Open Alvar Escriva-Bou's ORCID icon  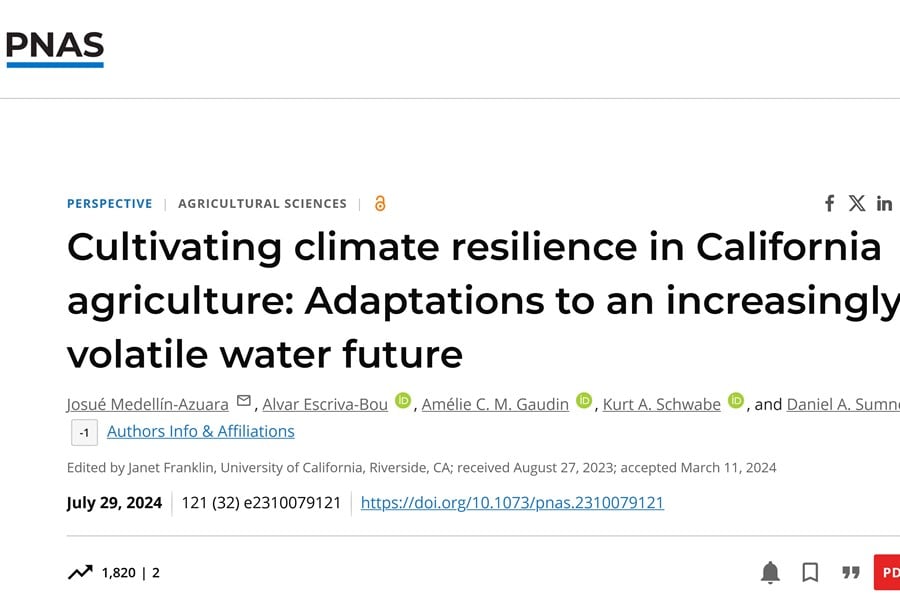point(403,401)
